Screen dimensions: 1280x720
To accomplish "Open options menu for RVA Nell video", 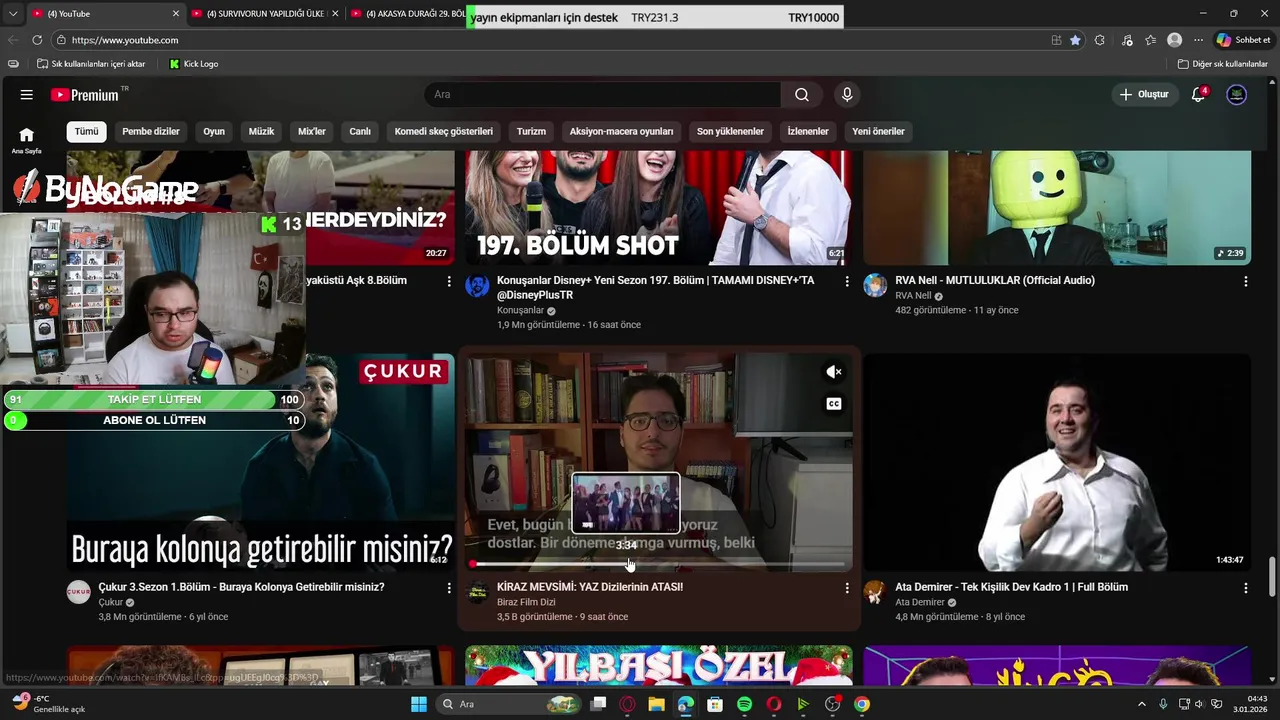I will [1245, 282].
